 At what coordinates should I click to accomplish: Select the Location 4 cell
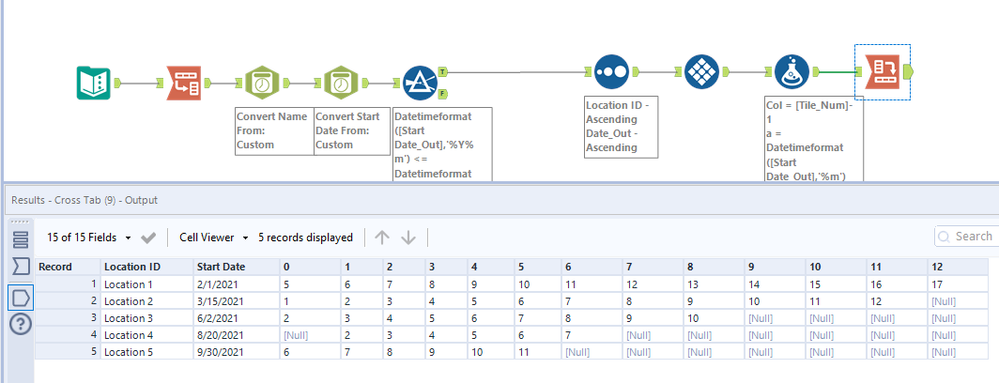point(147,335)
